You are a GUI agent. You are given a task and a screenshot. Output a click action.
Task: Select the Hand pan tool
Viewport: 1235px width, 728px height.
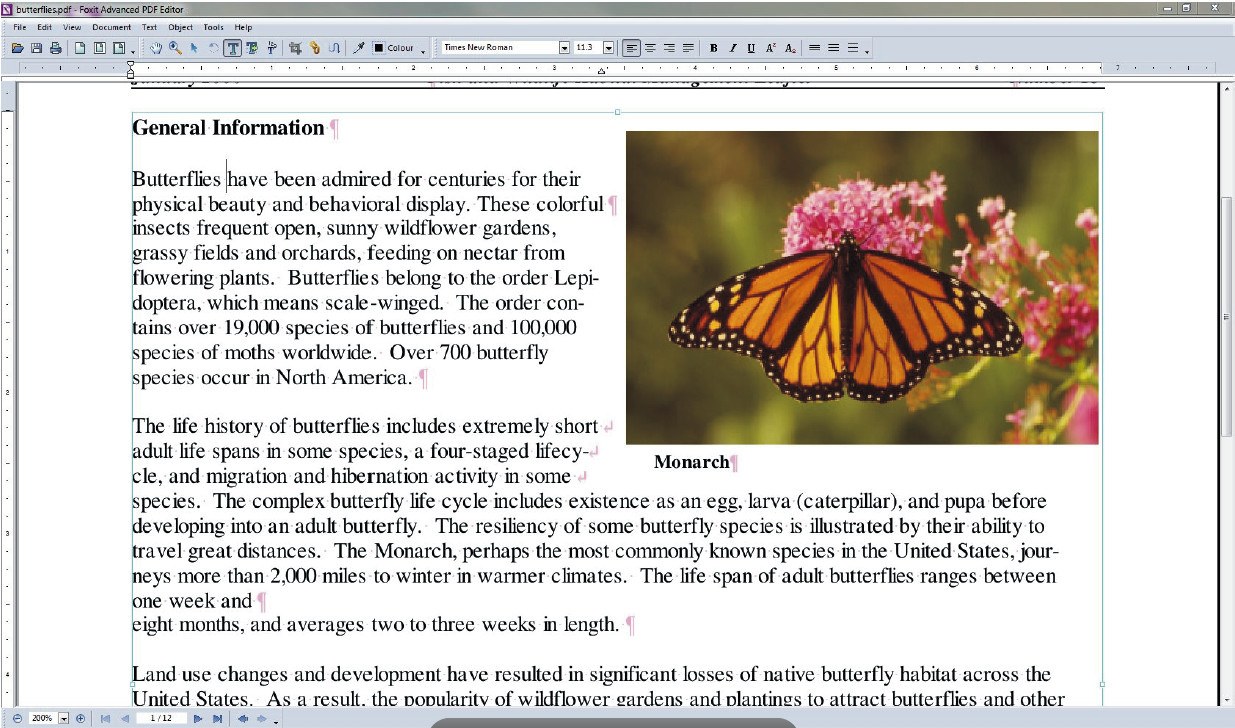pos(156,48)
